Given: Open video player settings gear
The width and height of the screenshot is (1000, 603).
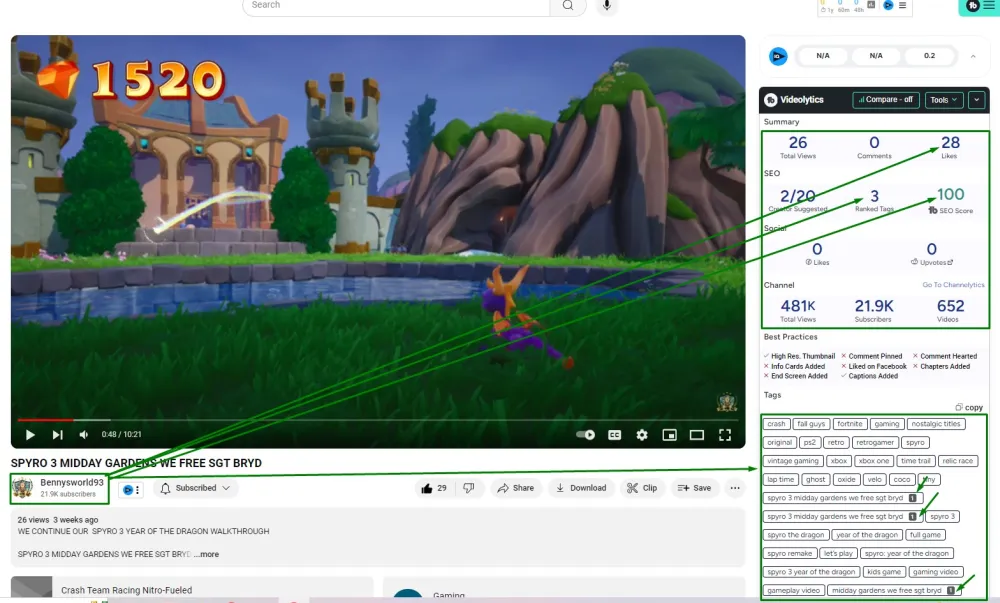Looking at the screenshot, I should click(642, 435).
